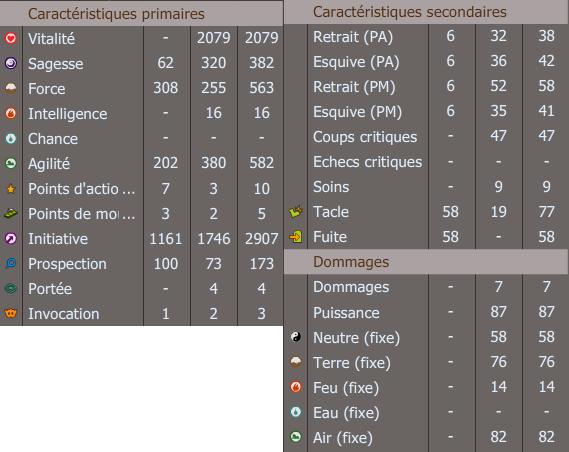Collapse the Caractéristiques primaires header
Viewport: 569px width, 452px height.
[142, 14]
